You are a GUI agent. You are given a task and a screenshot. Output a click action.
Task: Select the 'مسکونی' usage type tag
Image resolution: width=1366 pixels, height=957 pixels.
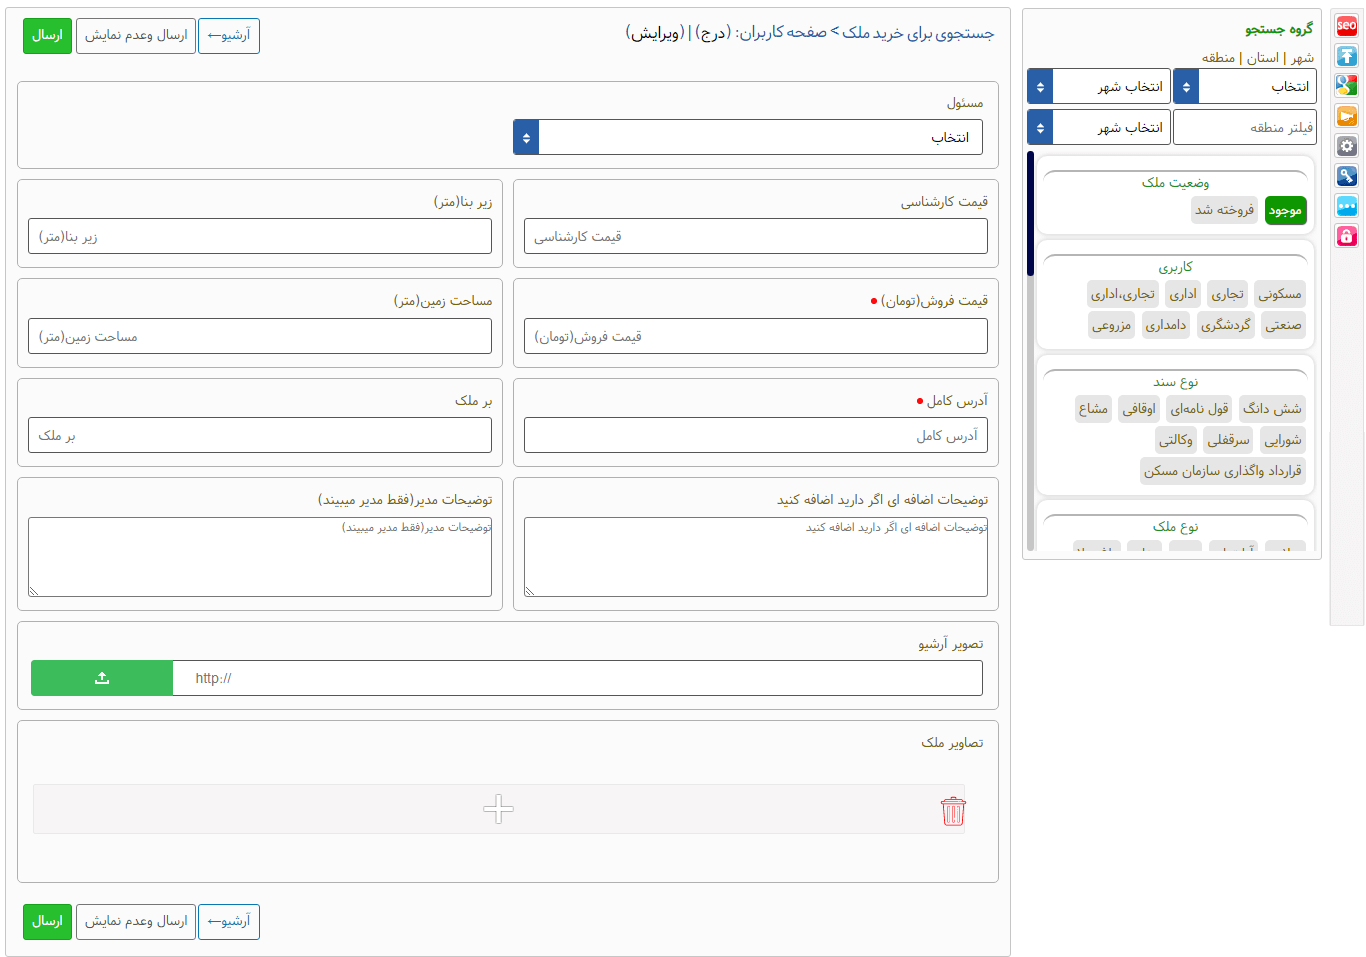1280,294
